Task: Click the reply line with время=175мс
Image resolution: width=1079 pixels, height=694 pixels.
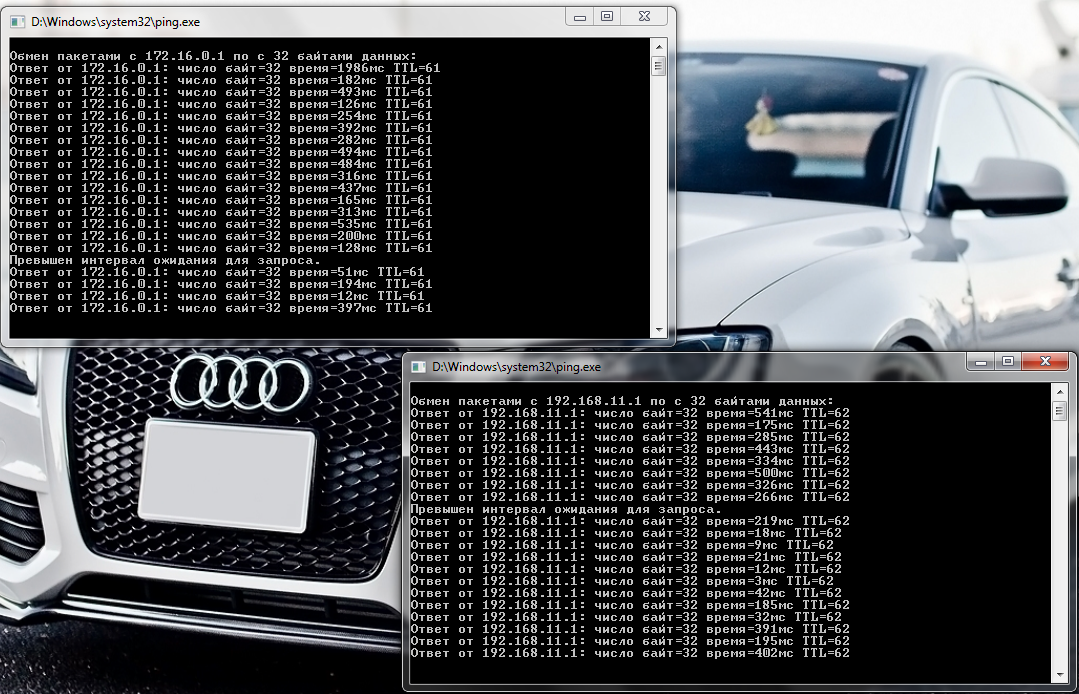Action: pyautogui.click(x=630, y=425)
